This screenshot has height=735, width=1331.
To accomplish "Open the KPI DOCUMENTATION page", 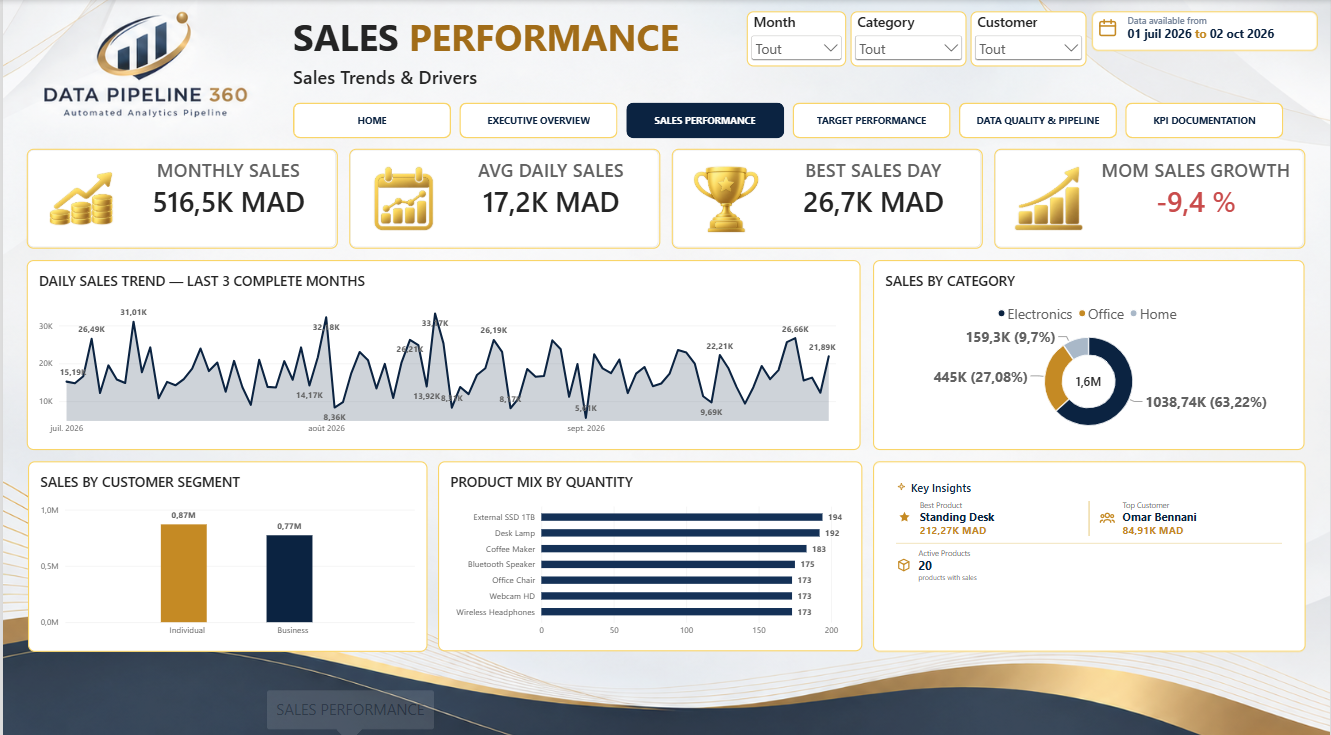I will pyautogui.click(x=1204, y=120).
